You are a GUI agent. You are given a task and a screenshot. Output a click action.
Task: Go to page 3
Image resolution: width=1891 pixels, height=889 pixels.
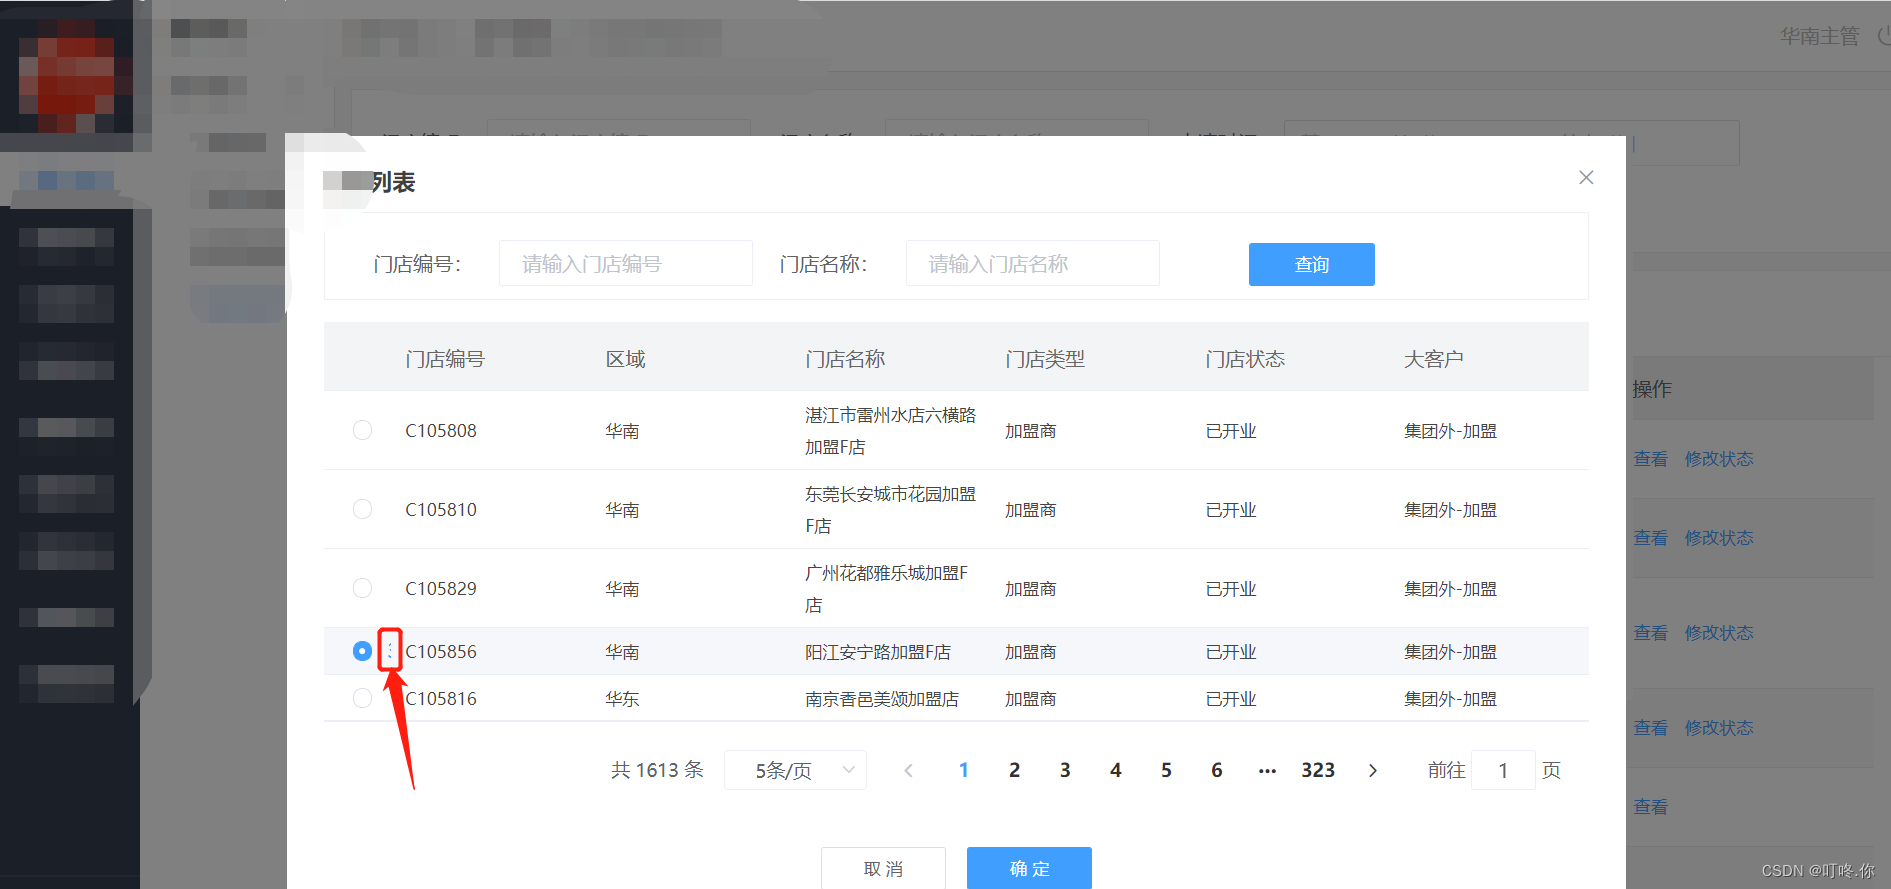coord(1065,770)
